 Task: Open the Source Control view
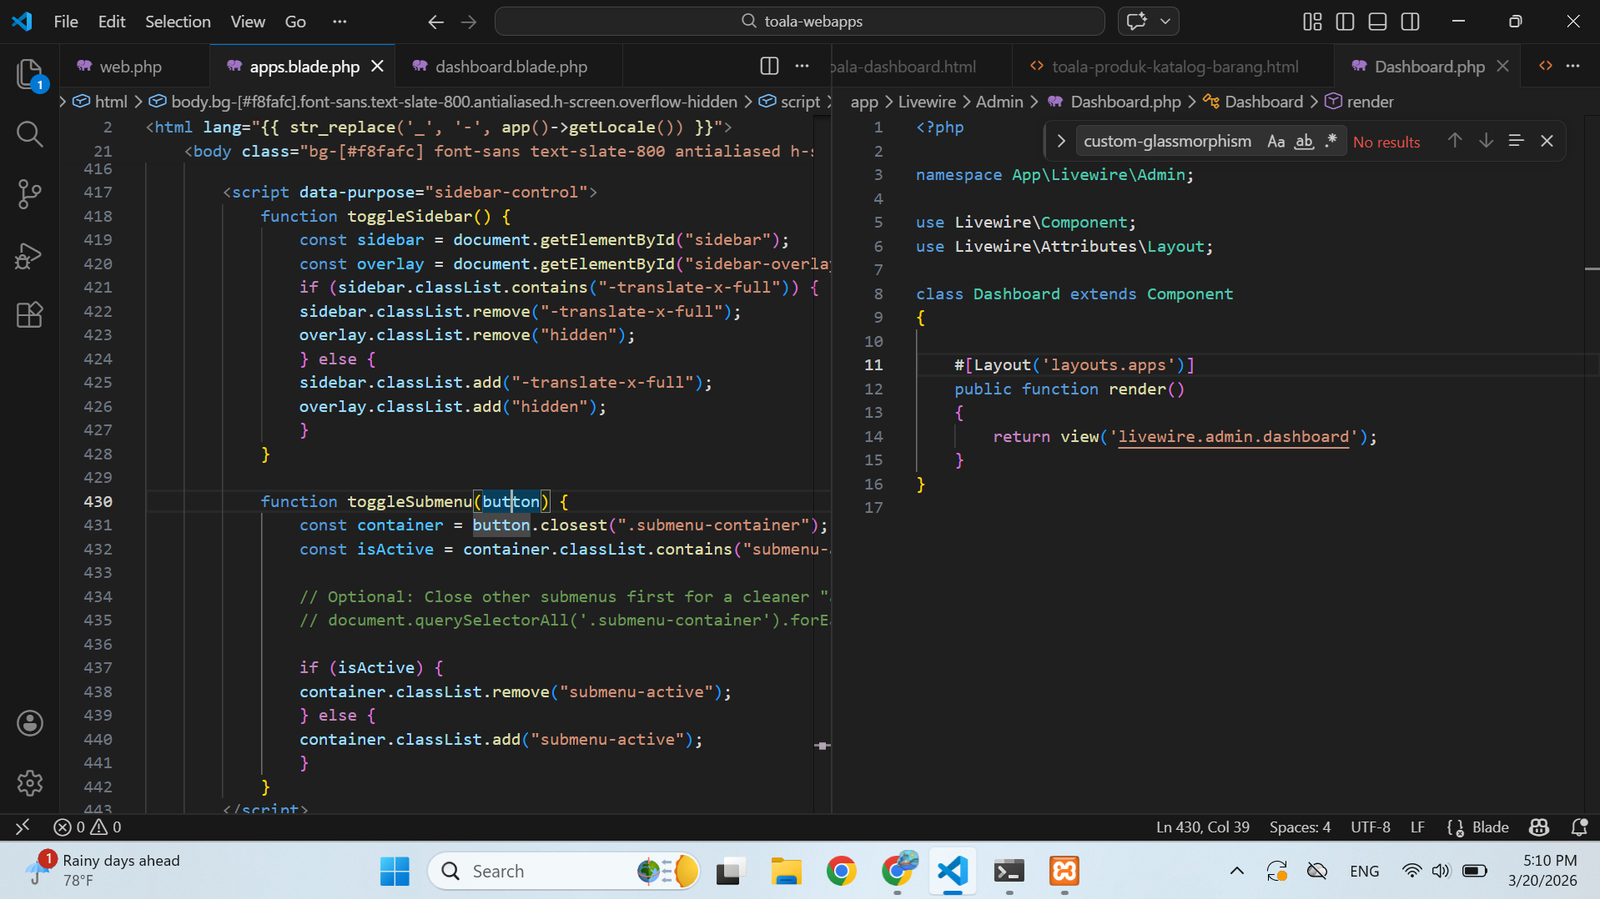29,194
